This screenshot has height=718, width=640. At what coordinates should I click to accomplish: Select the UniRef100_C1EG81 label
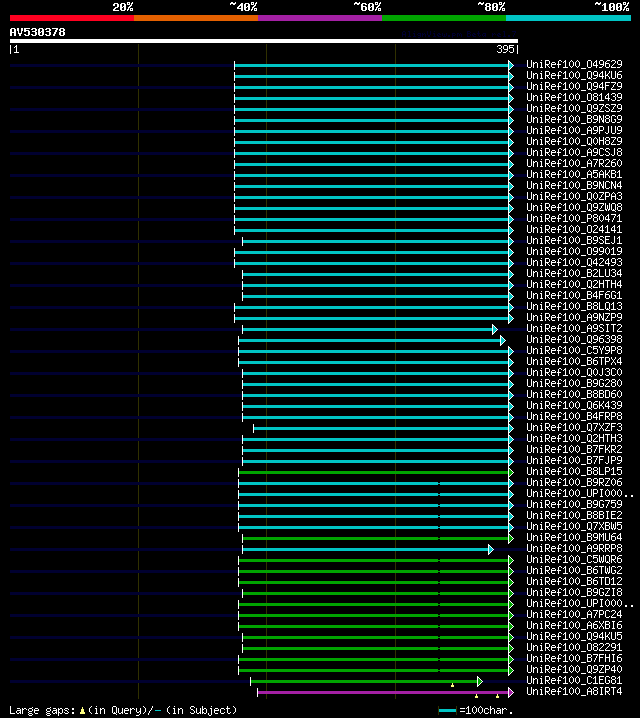pyautogui.click(x=574, y=680)
